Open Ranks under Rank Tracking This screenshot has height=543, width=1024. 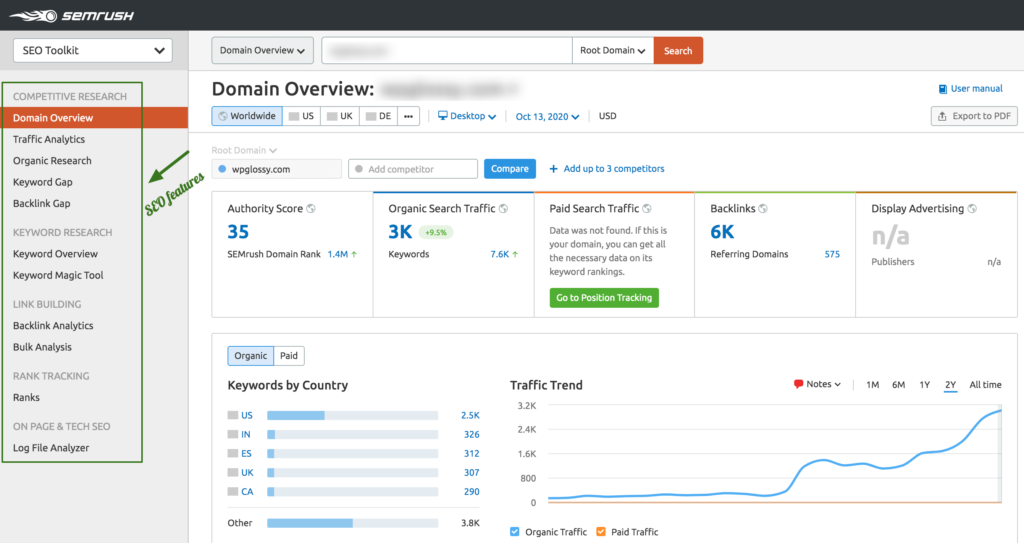point(26,397)
